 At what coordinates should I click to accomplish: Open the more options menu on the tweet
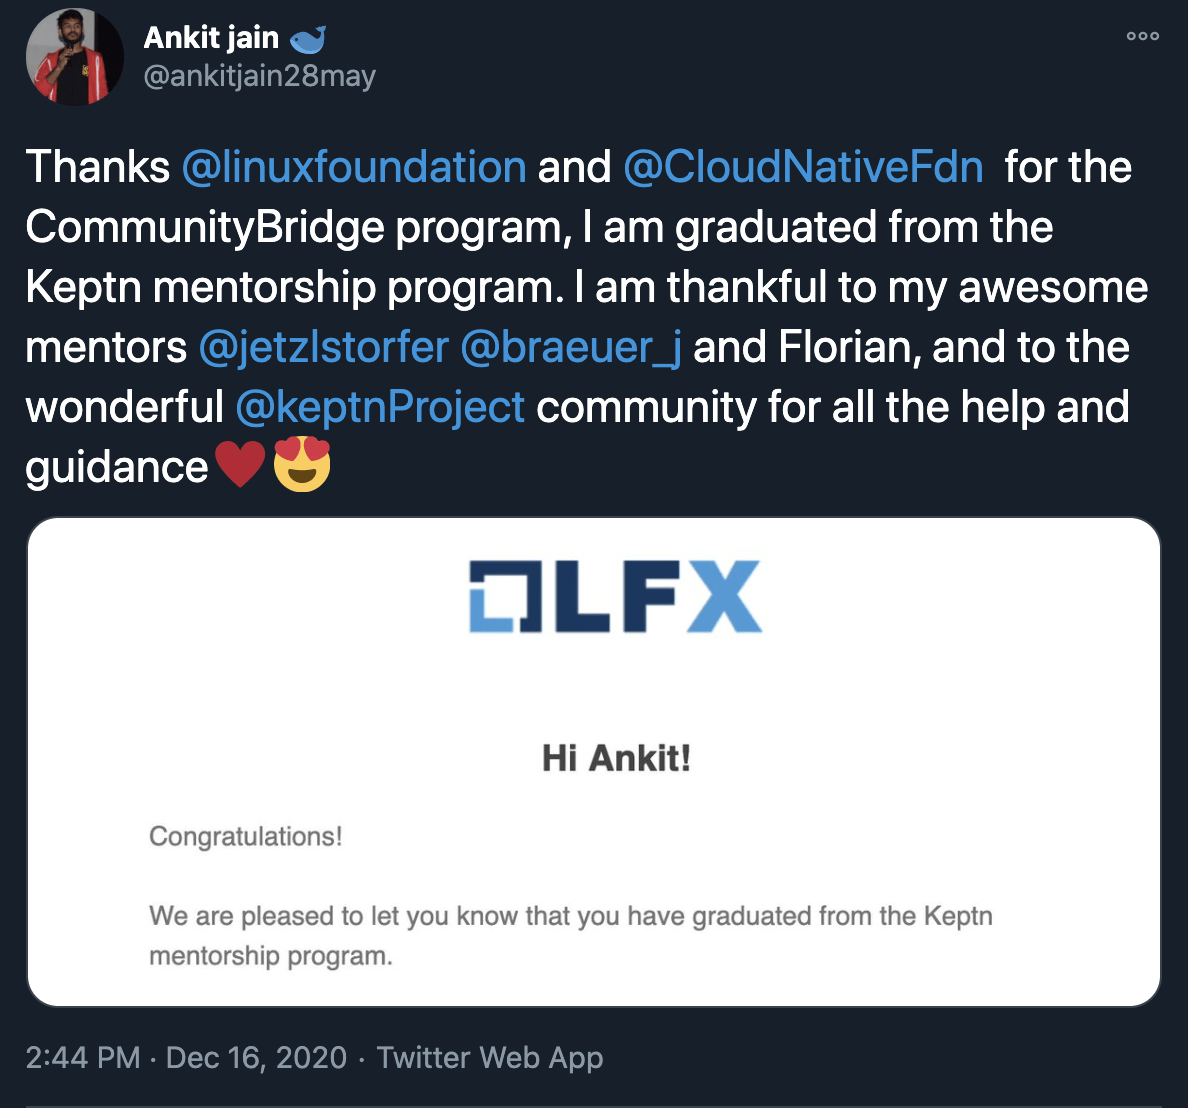[1141, 35]
